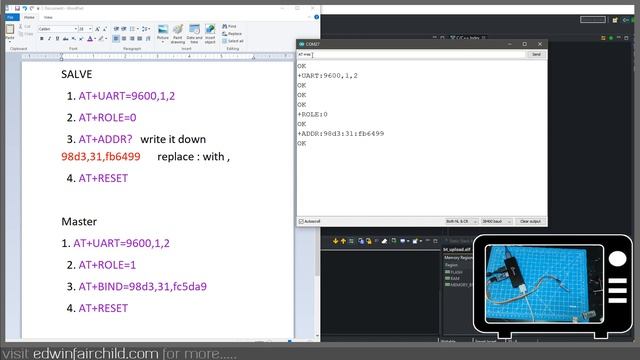Click the Paste button in WordPad ribbon
This screenshot has height=360, width=640.
(x=10, y=33)
